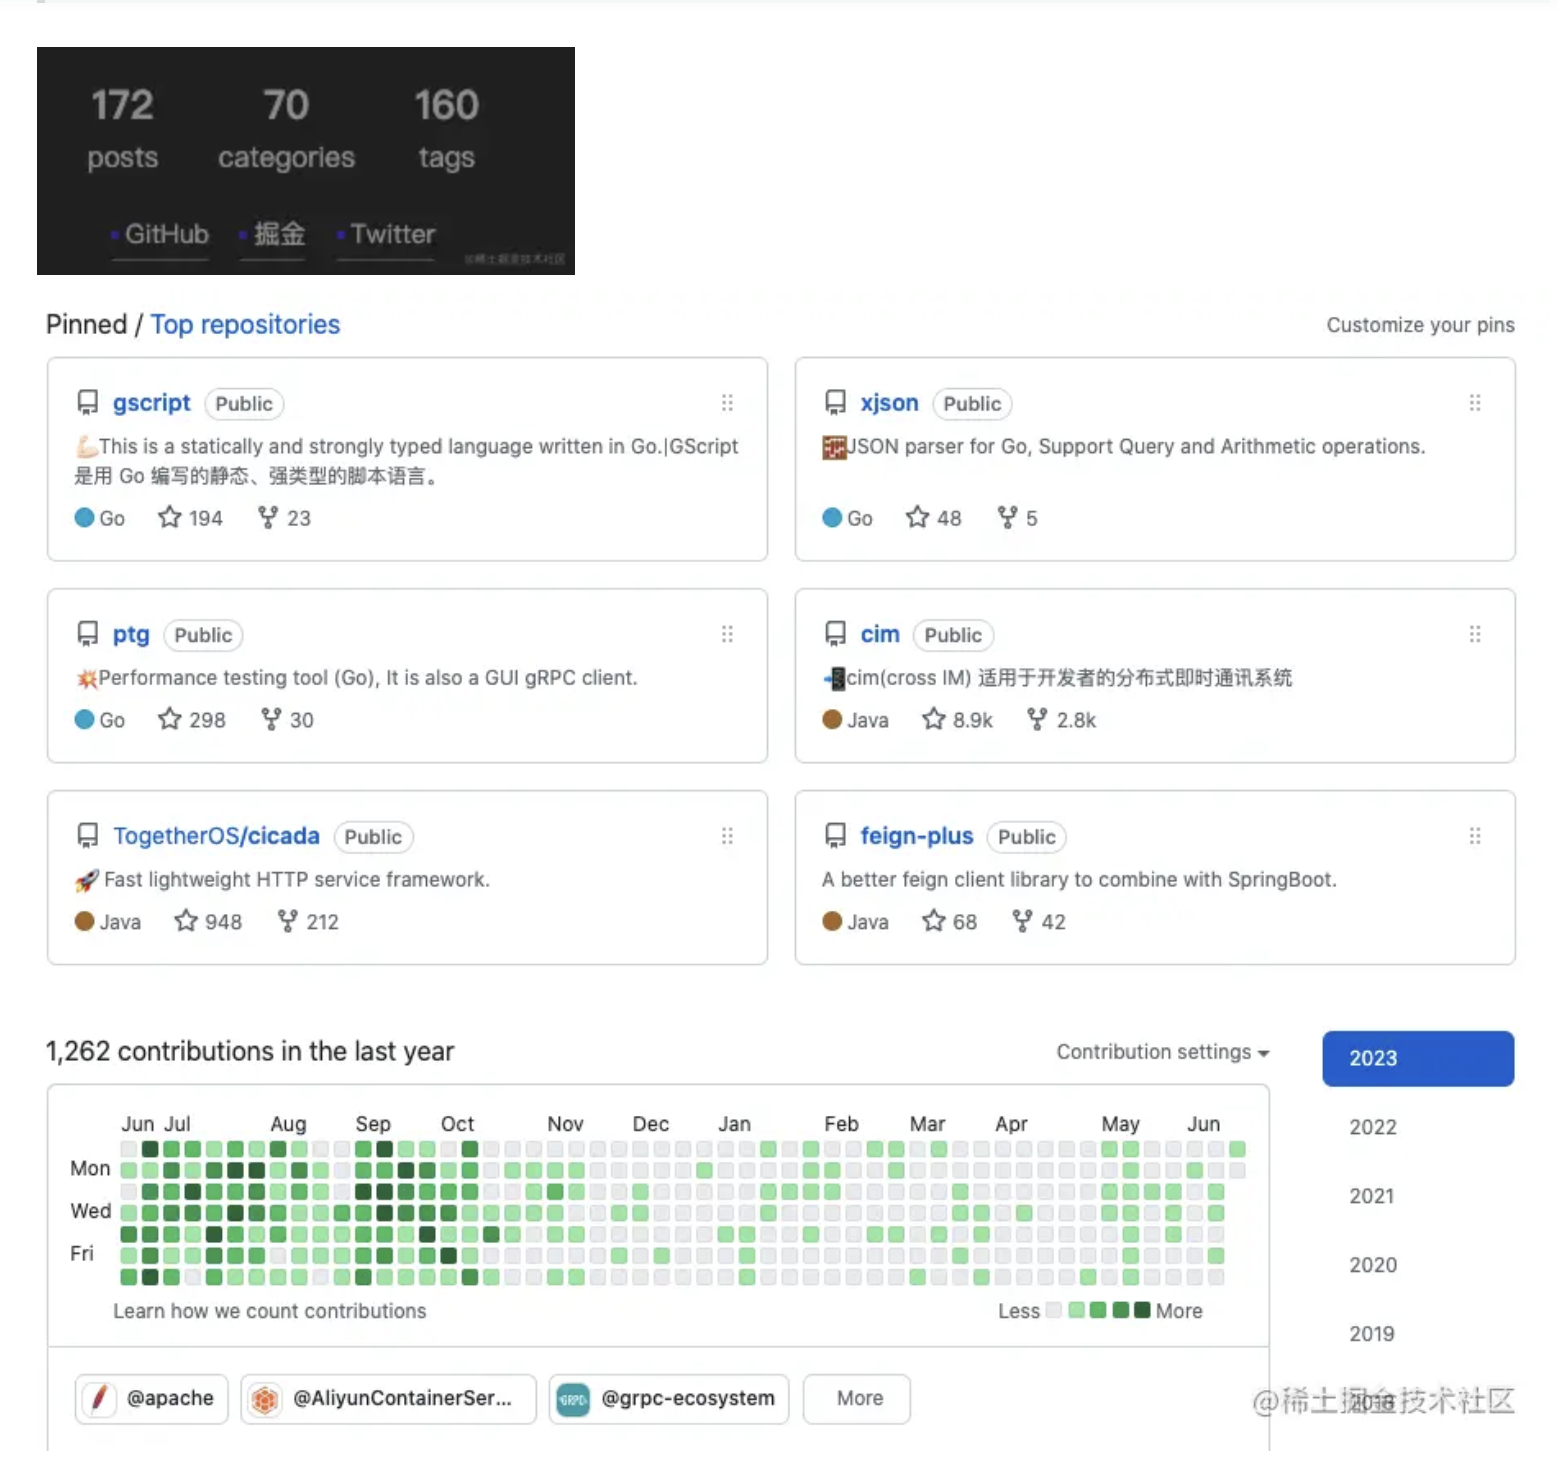Open the Contribution settings dropdown

point(1163,1052)
